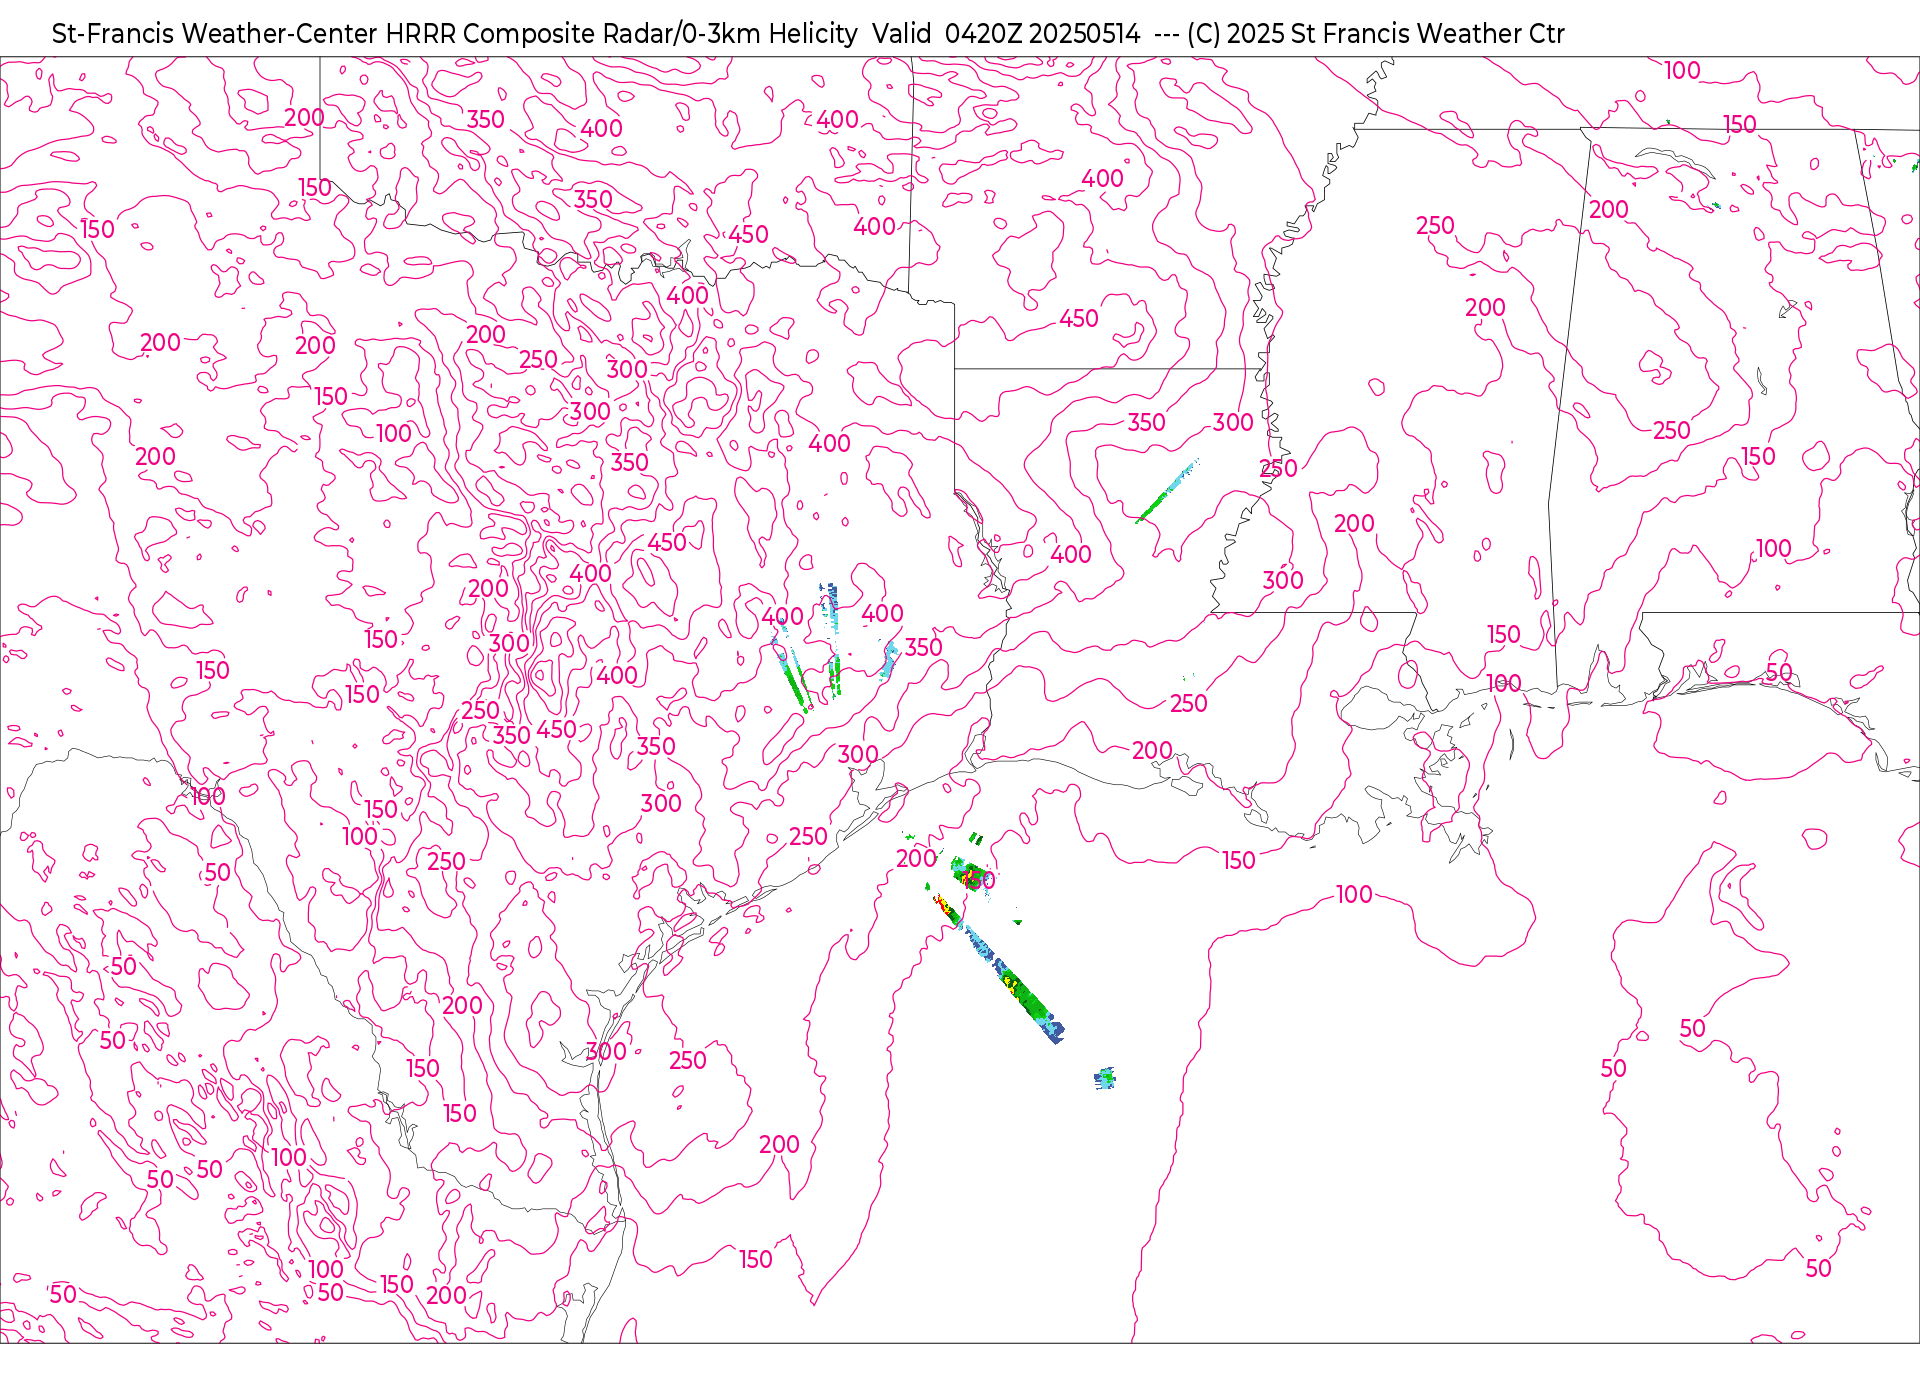Viewport: 1920px width, 1400px height.
Task: Click the 'HRRR Composite Radar/0-3km Helicity' title text
Action: point(621,34)
